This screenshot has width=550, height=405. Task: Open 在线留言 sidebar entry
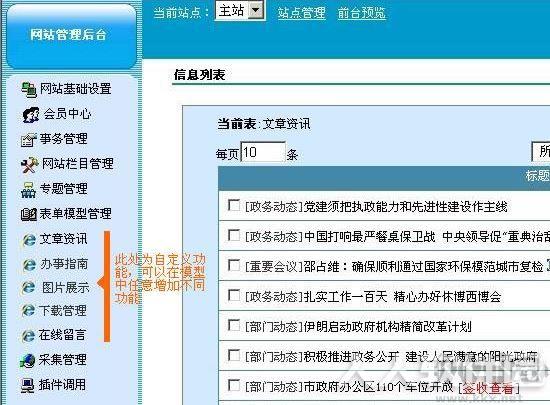[x=62, y=335]
